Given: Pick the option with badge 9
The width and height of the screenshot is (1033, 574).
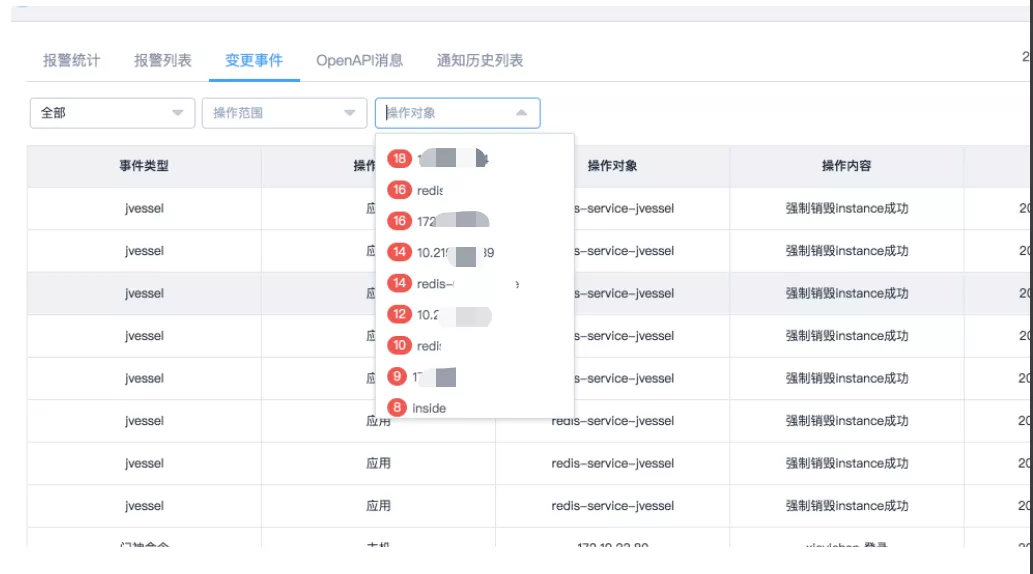Looking at the screenshot, I should coord(474,377).
